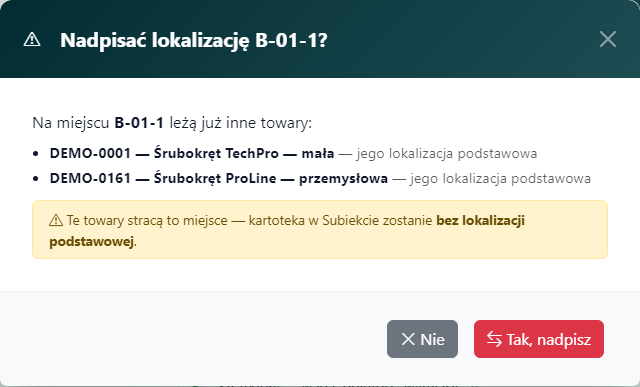This screenshot has width=640, height=387.
Task: Click the bold B-01-1 location in intro sentence
Action: click(x=139, y=122)
